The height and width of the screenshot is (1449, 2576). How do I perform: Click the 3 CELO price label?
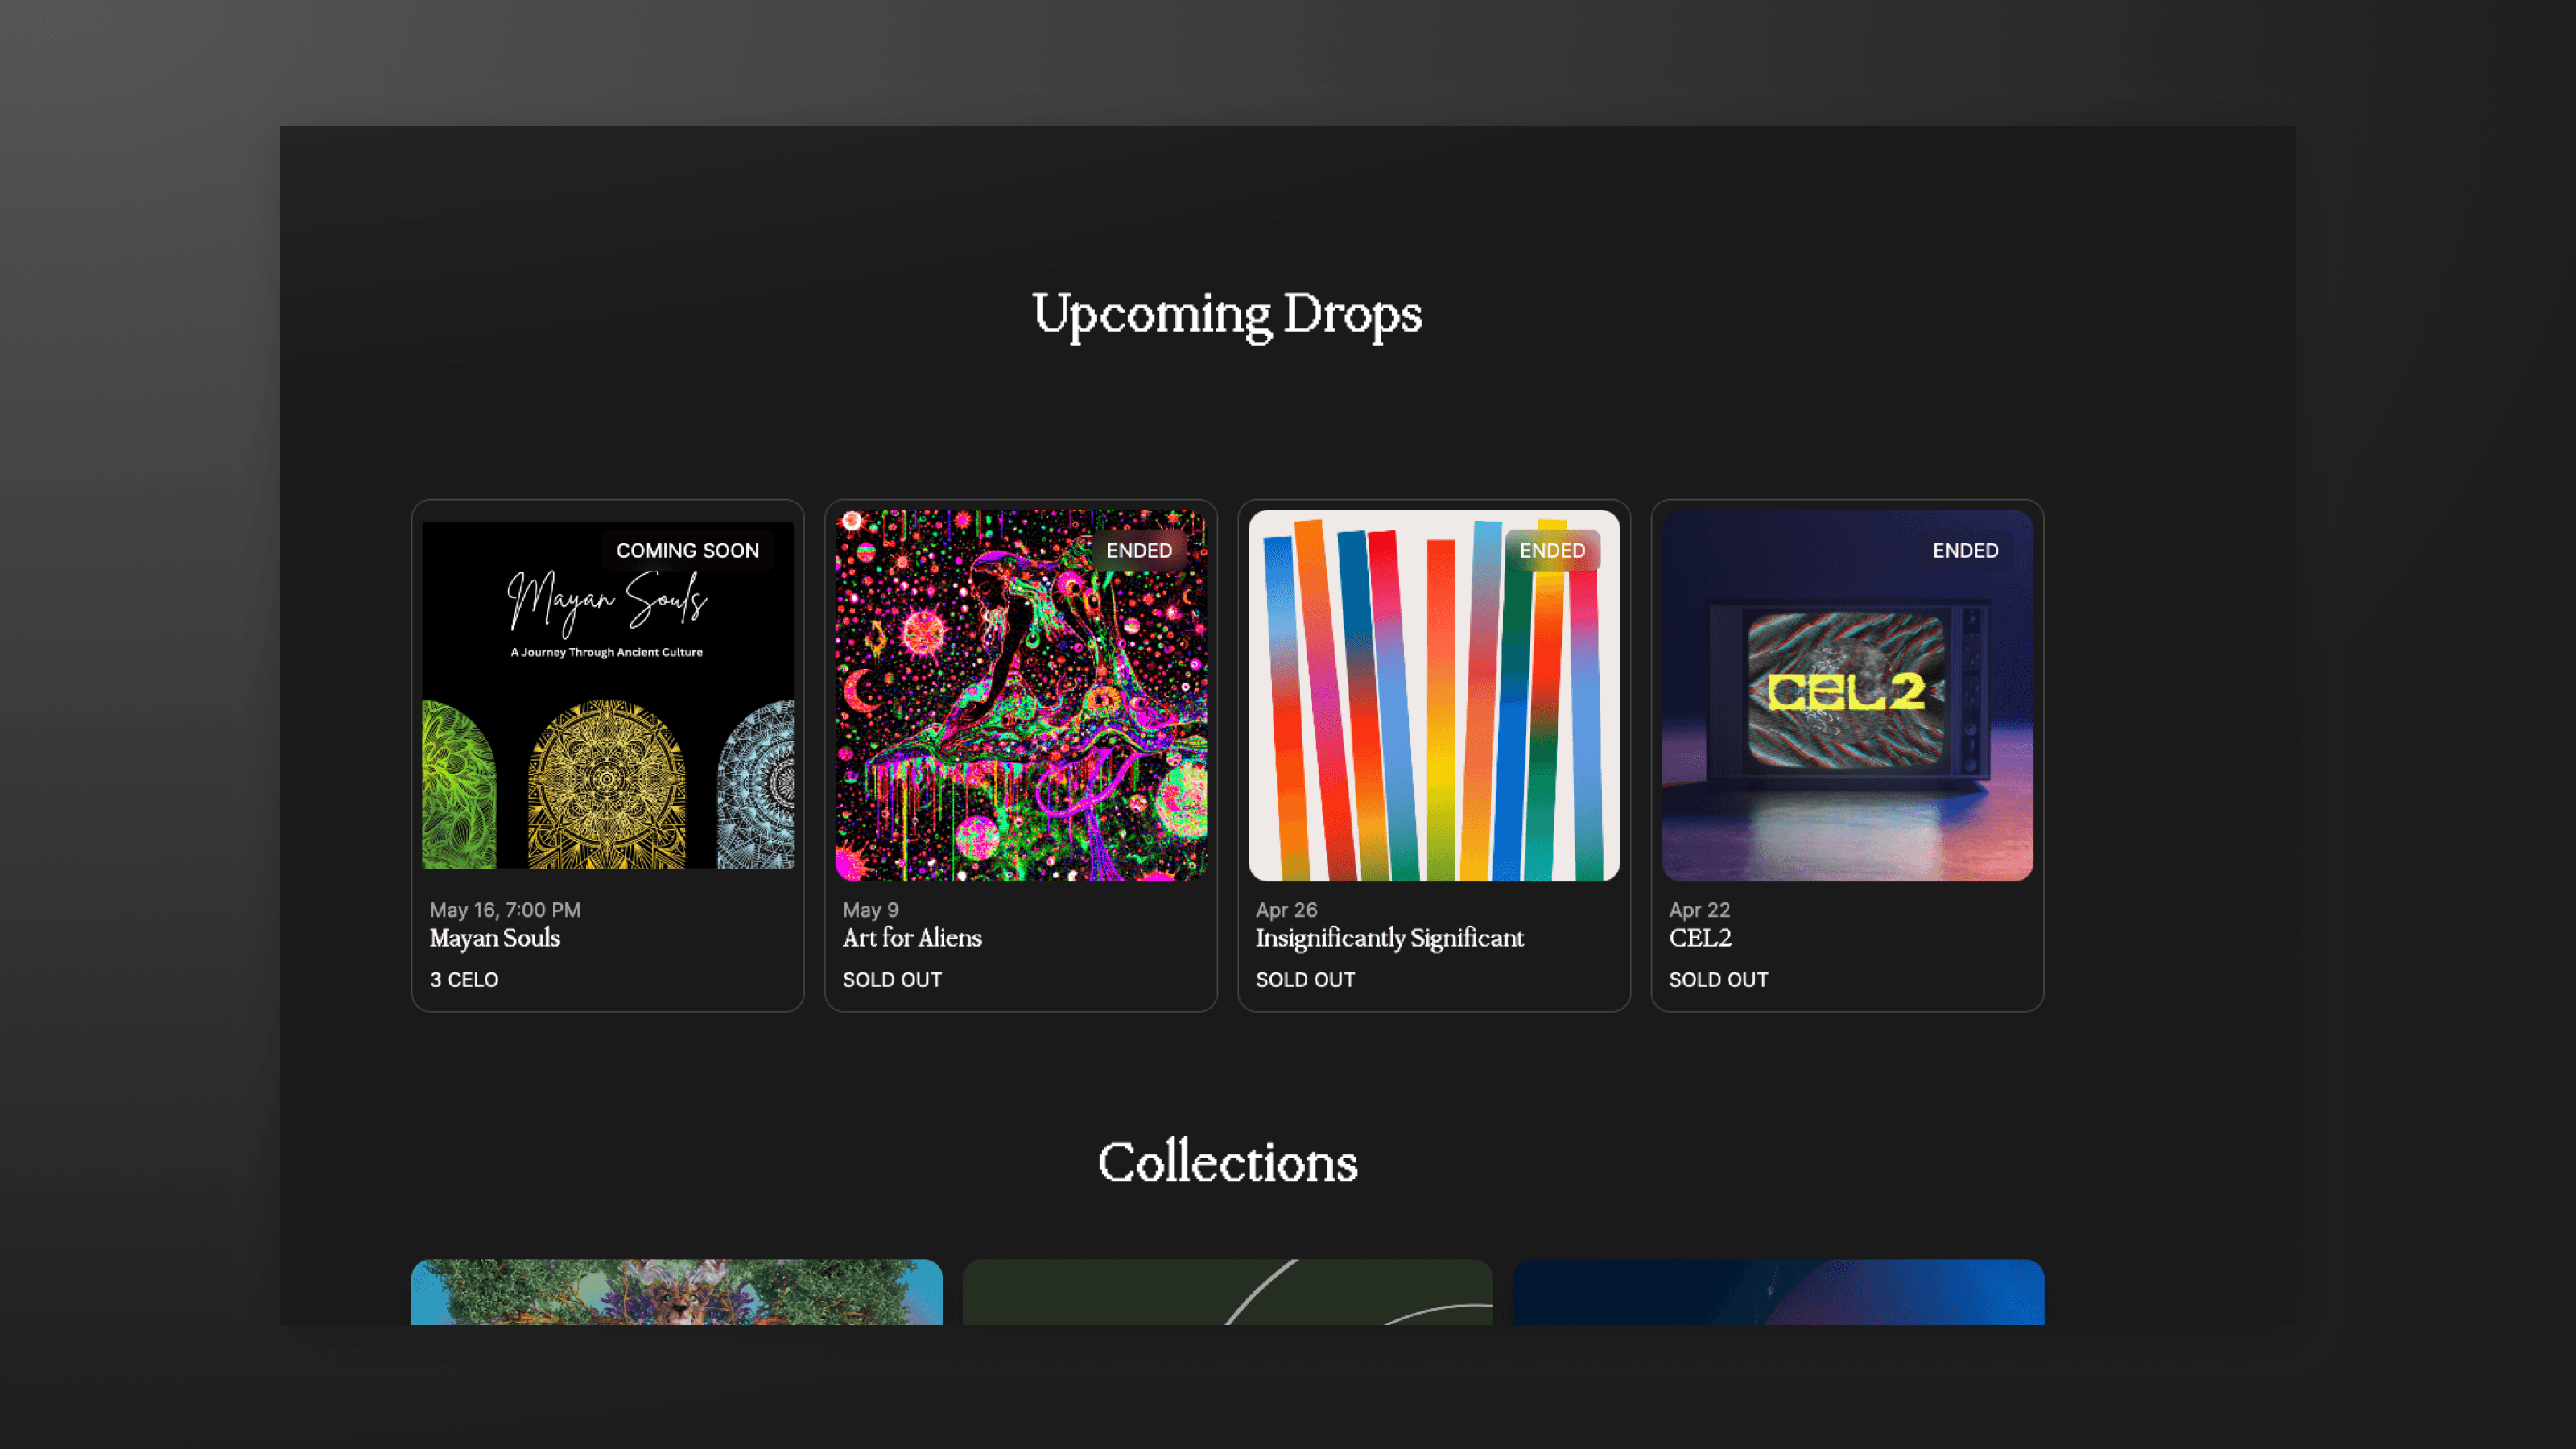click(x=463, y=980)
